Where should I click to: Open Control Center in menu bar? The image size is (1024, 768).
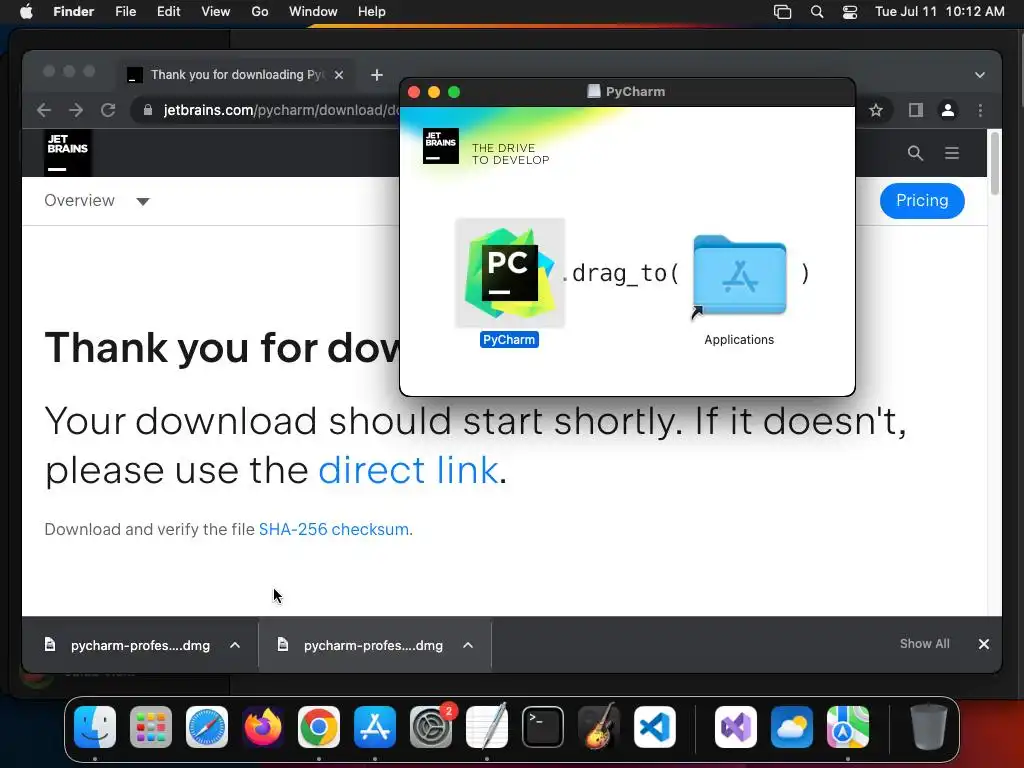tap(850, 12)
